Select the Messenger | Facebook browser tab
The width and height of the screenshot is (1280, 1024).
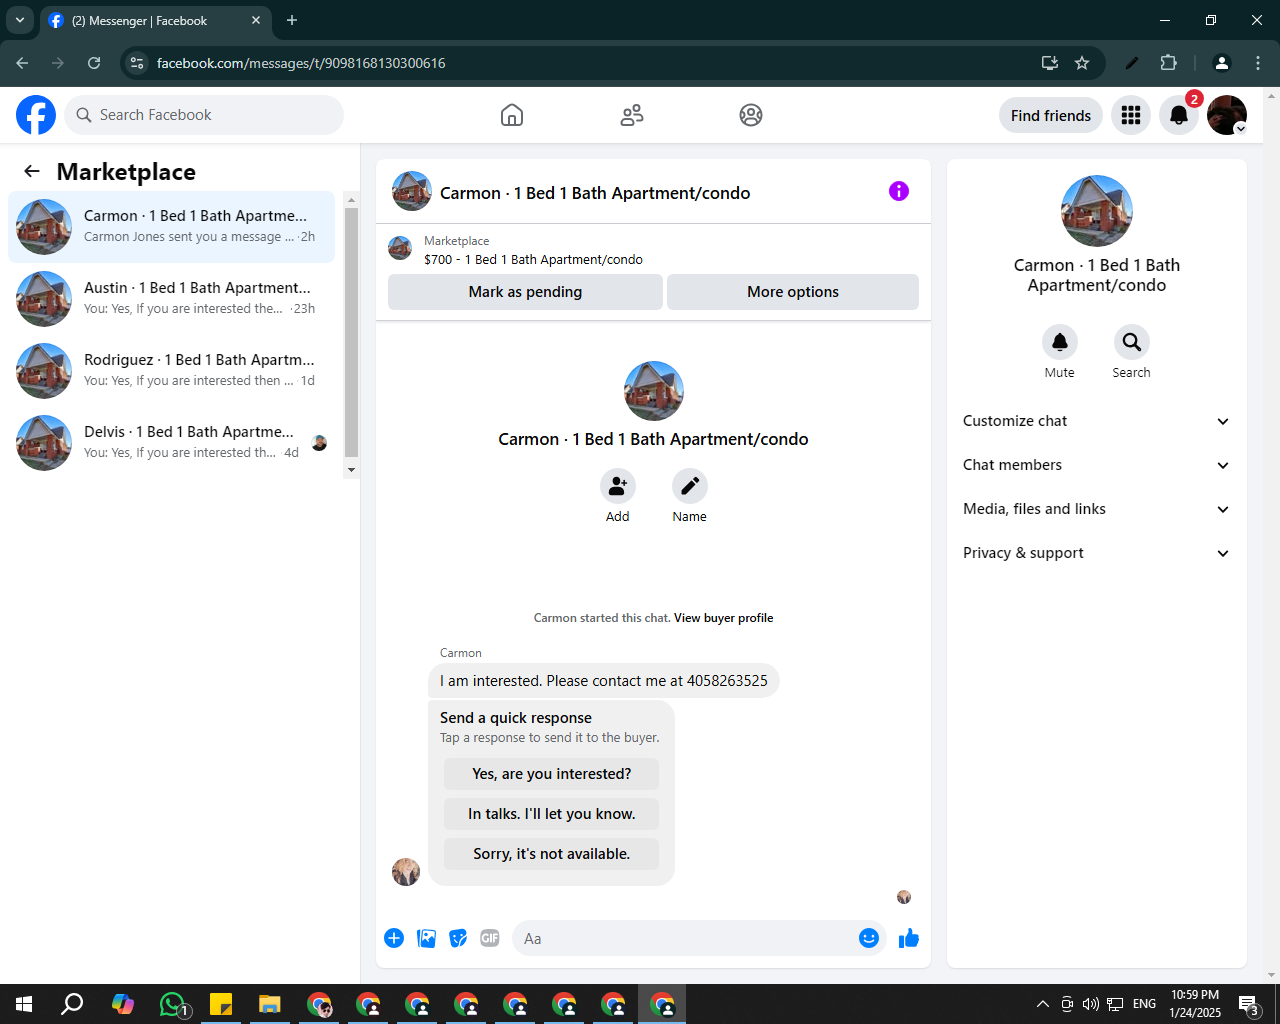click(x=155, y=21)
